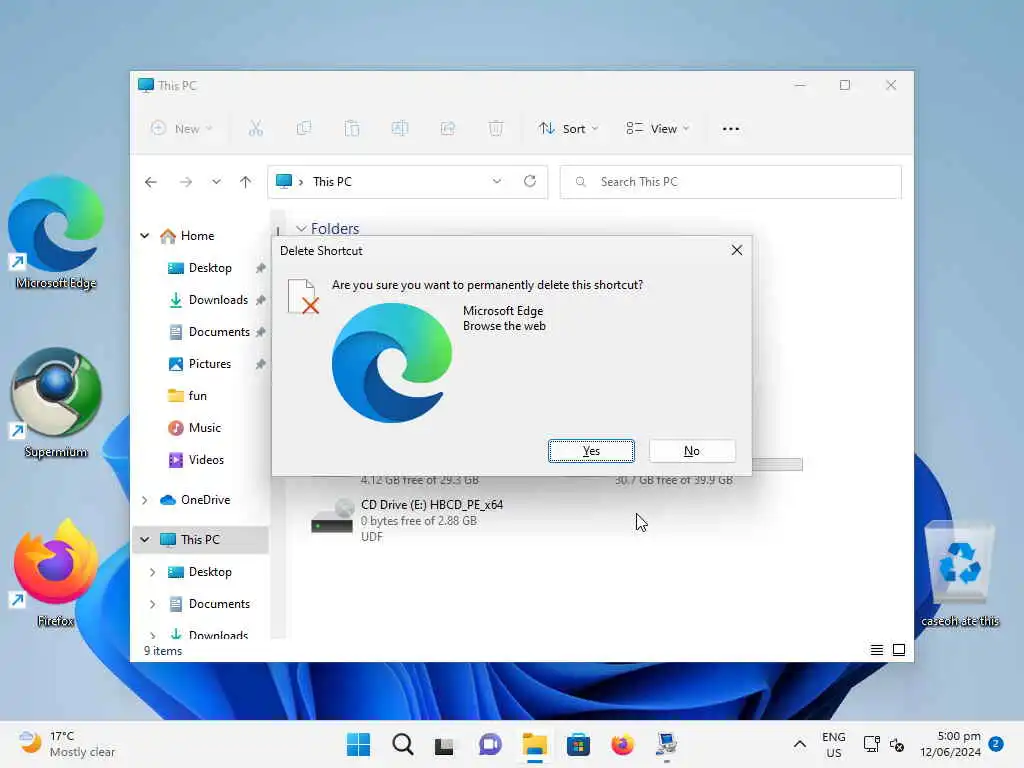Screen dimensions: 1024x768
Task: Click the This PC address bar path
Action: [332, 182]
